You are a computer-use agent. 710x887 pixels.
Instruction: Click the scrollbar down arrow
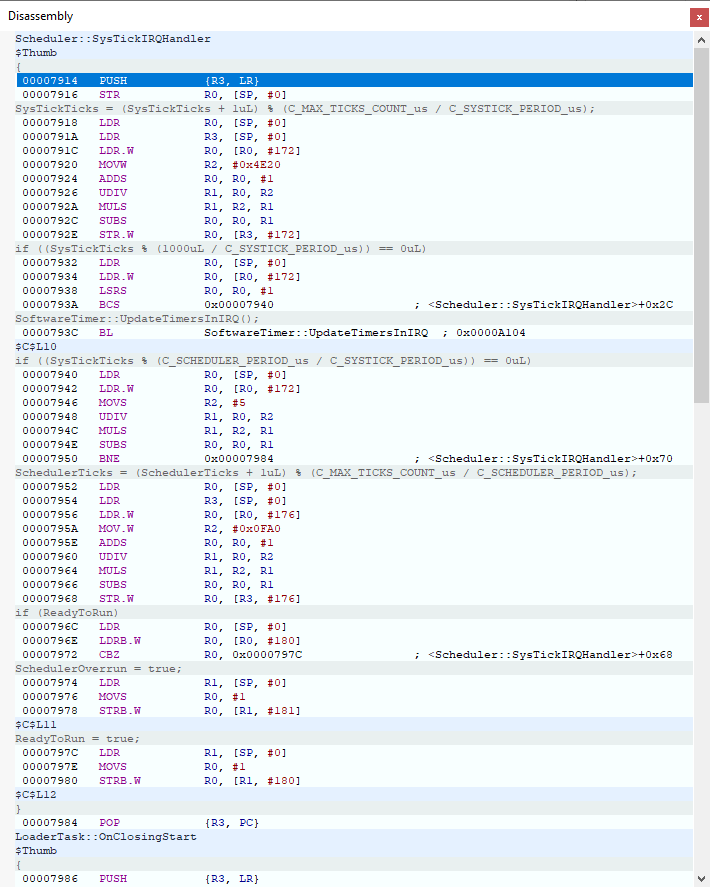(701, 879)
